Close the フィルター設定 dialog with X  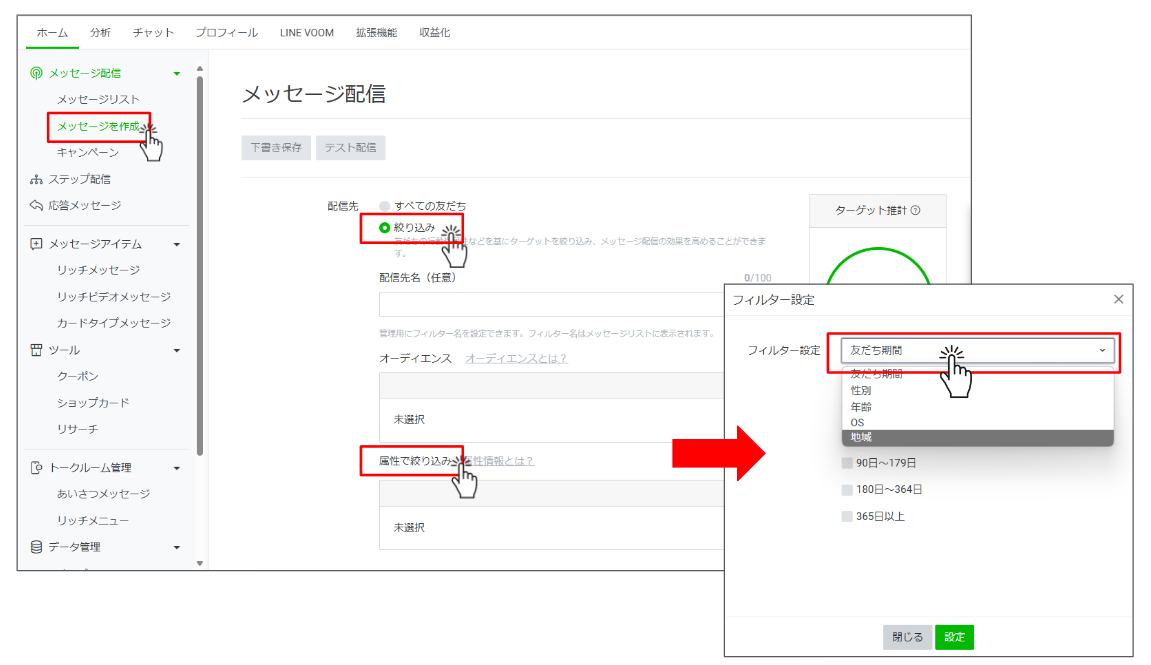tap(1118, 299)
